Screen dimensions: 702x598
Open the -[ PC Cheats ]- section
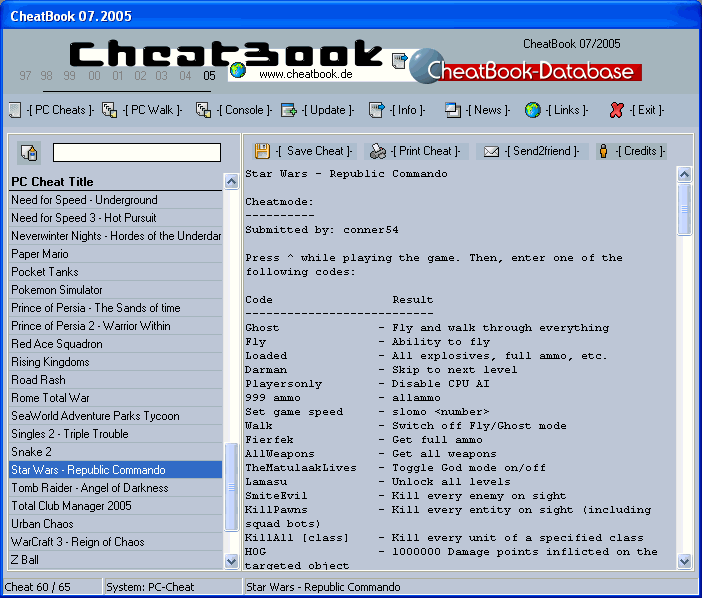60,110
